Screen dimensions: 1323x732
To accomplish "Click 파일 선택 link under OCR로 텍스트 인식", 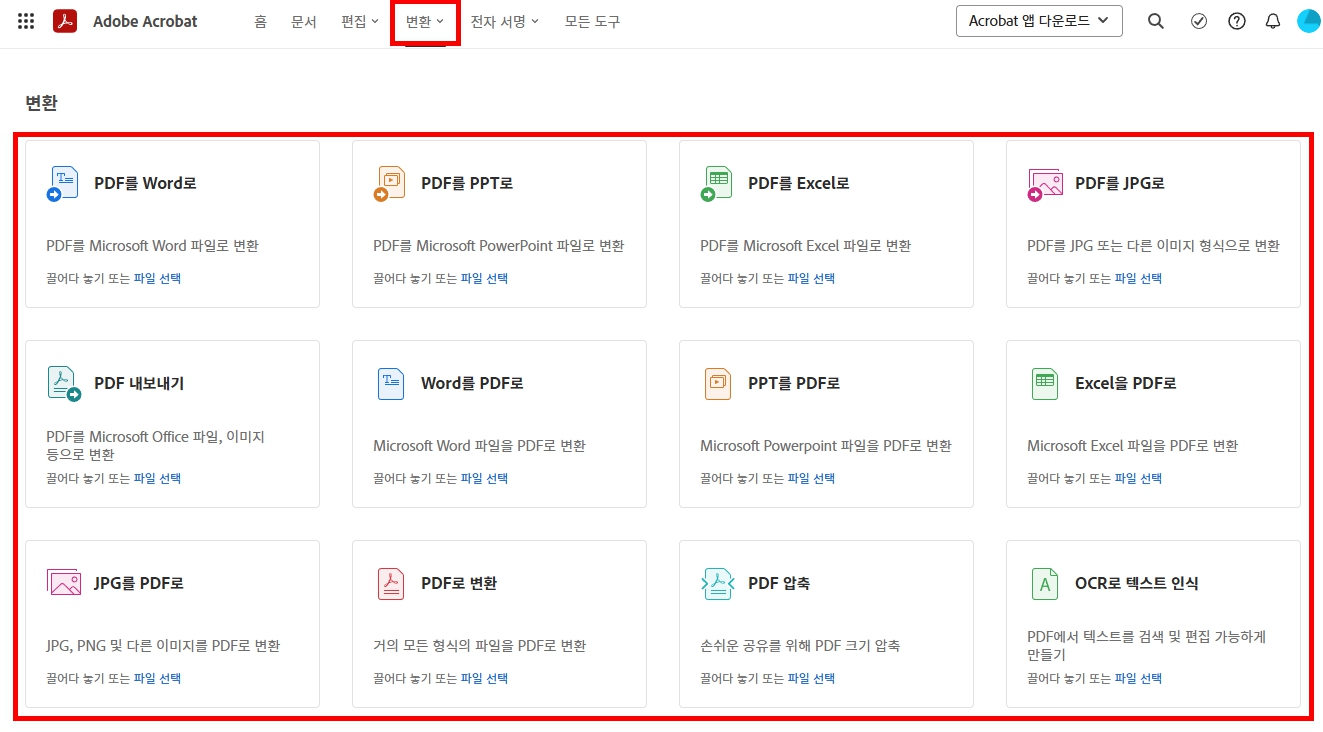I will pyautogui.click(x=1139, y=678).
